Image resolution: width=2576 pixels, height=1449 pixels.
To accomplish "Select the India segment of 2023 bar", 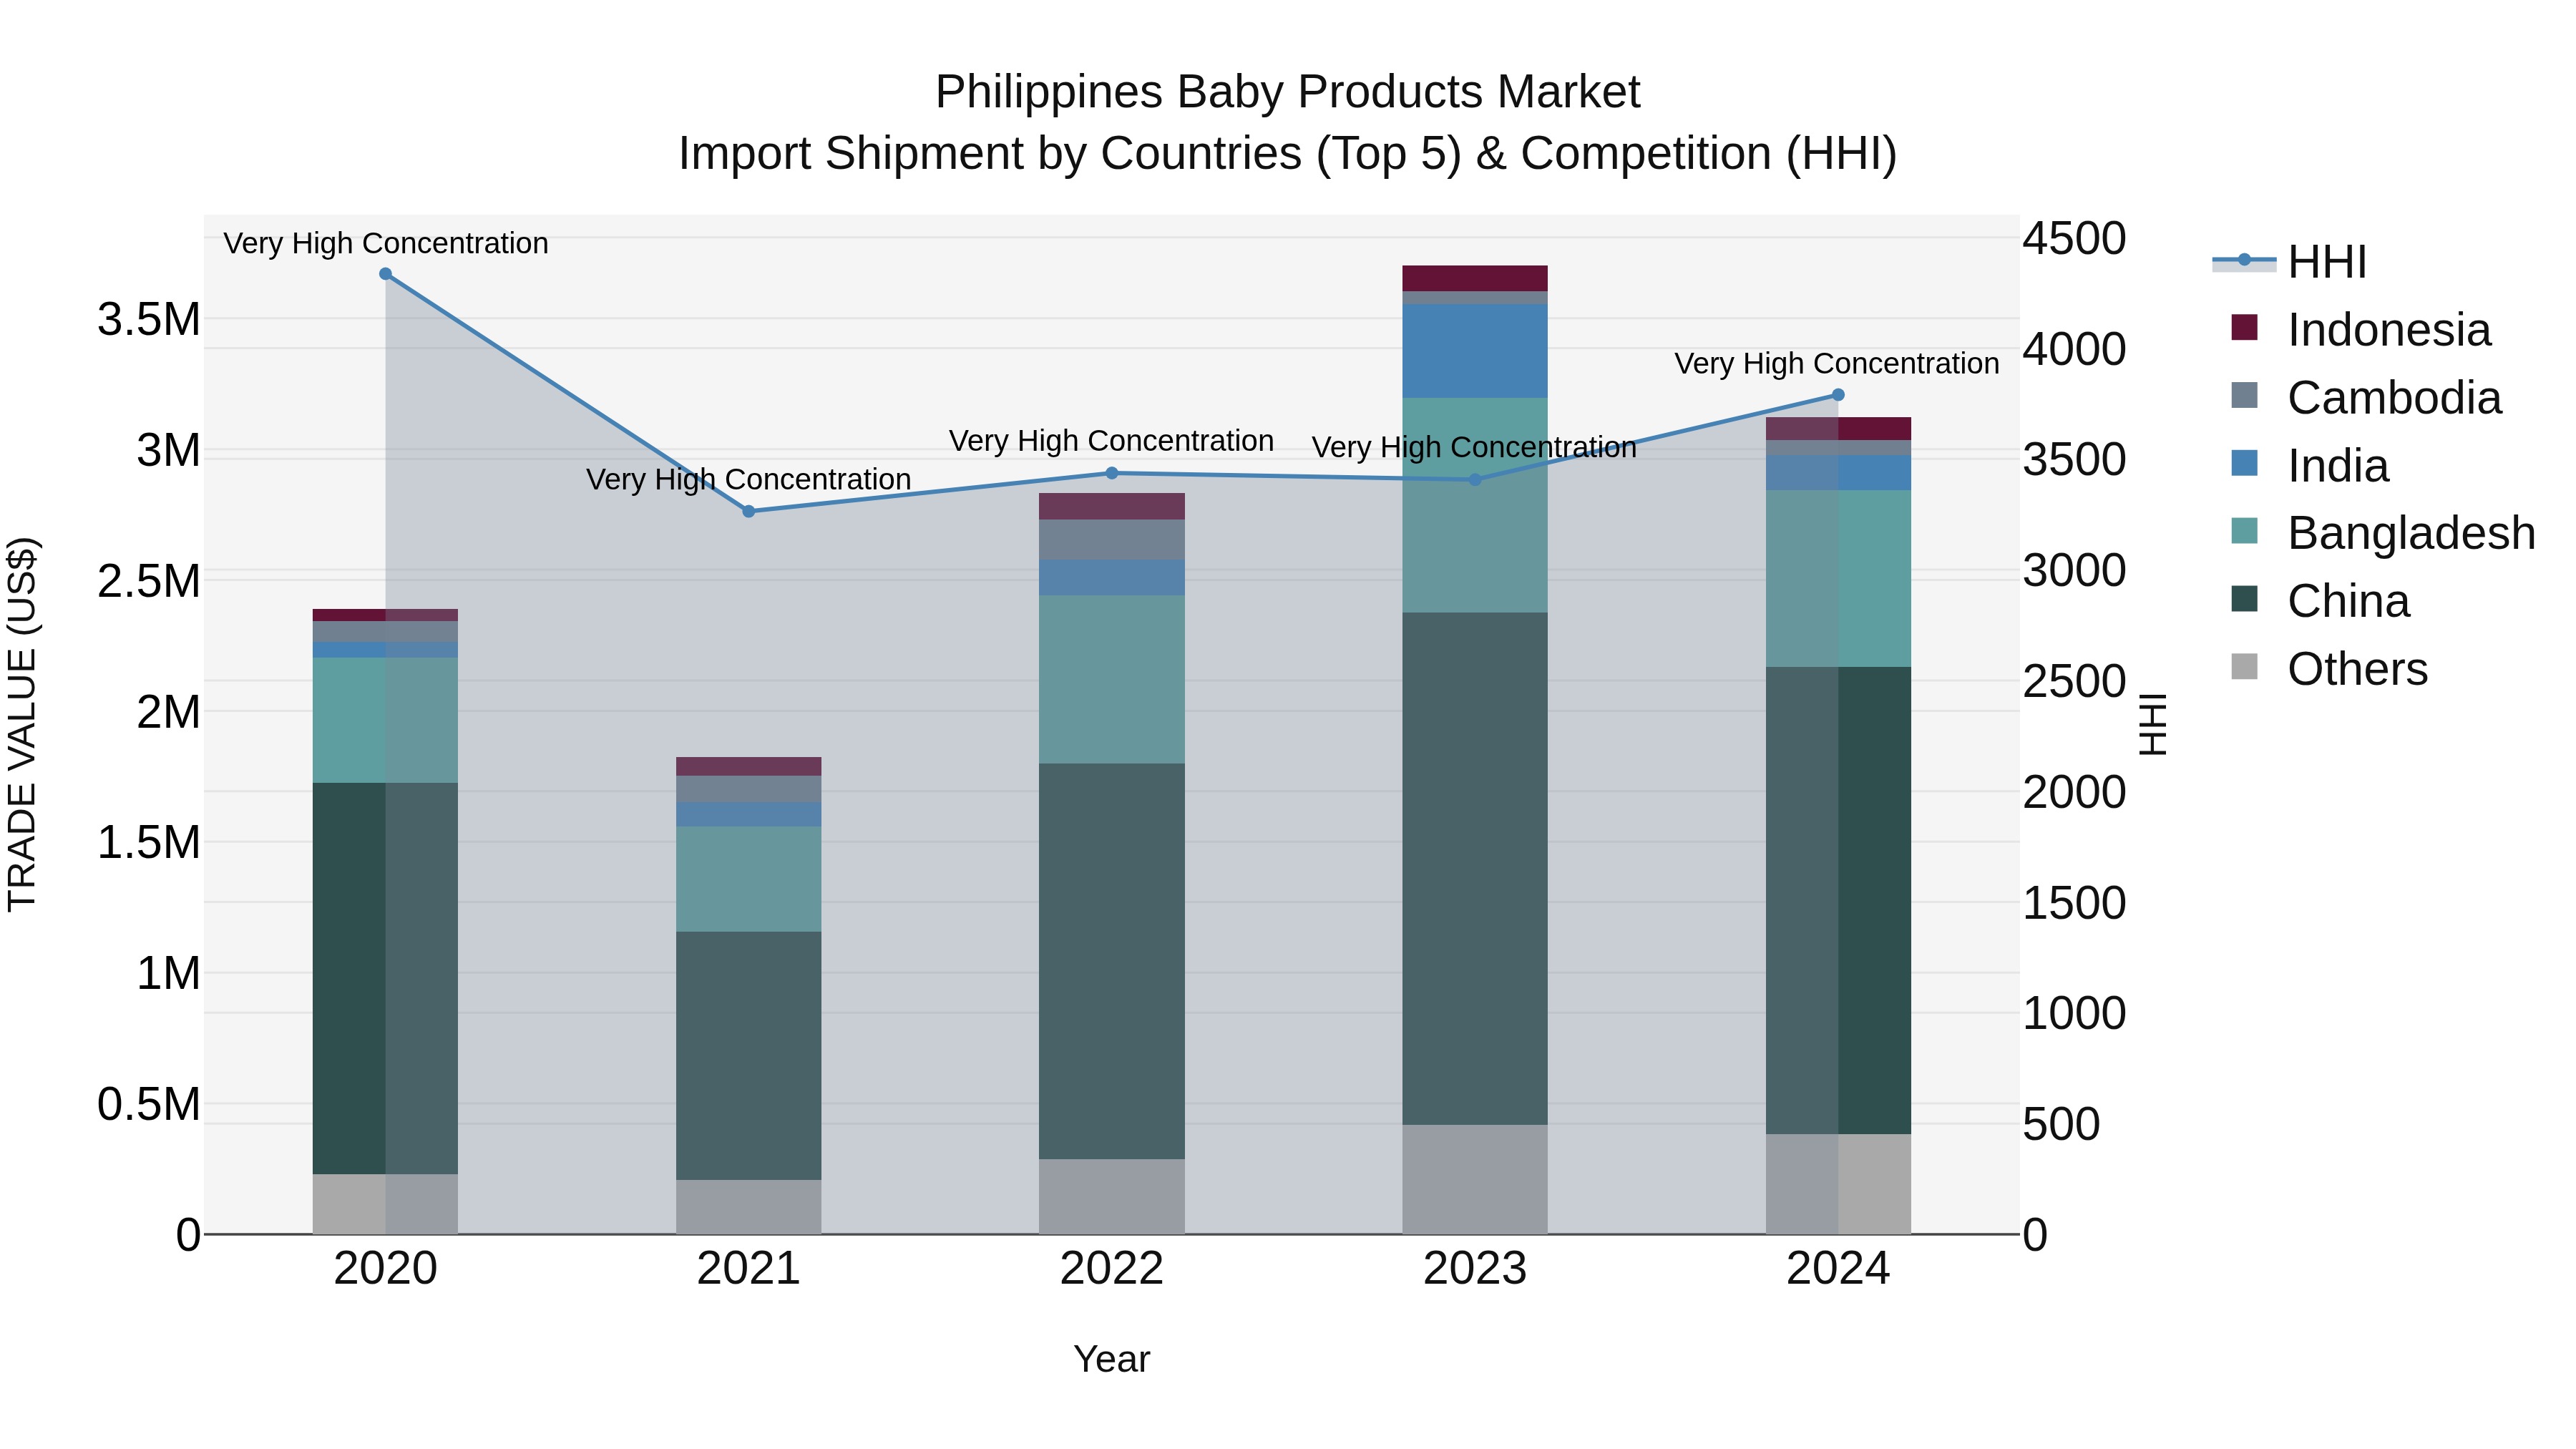I will [1475, 351].
